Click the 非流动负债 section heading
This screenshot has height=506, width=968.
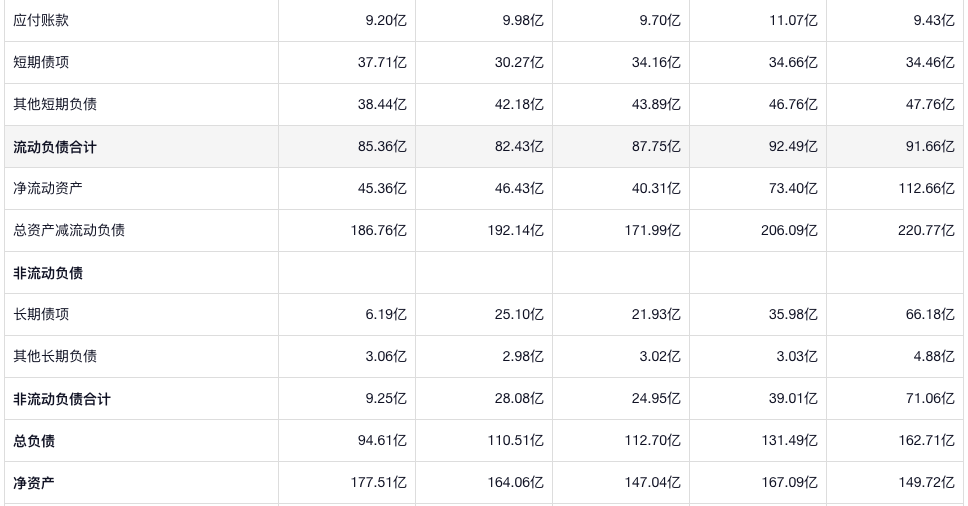pos(48,273)
